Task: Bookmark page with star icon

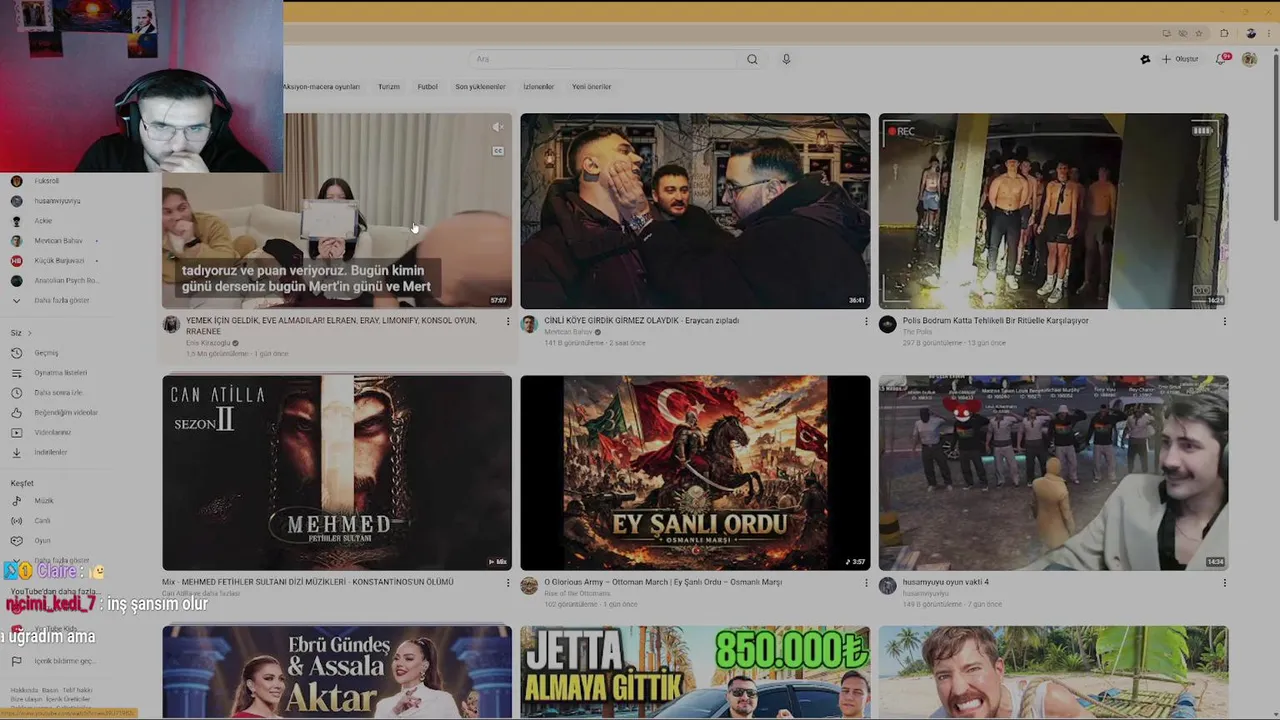Action: coord(1199,33)
